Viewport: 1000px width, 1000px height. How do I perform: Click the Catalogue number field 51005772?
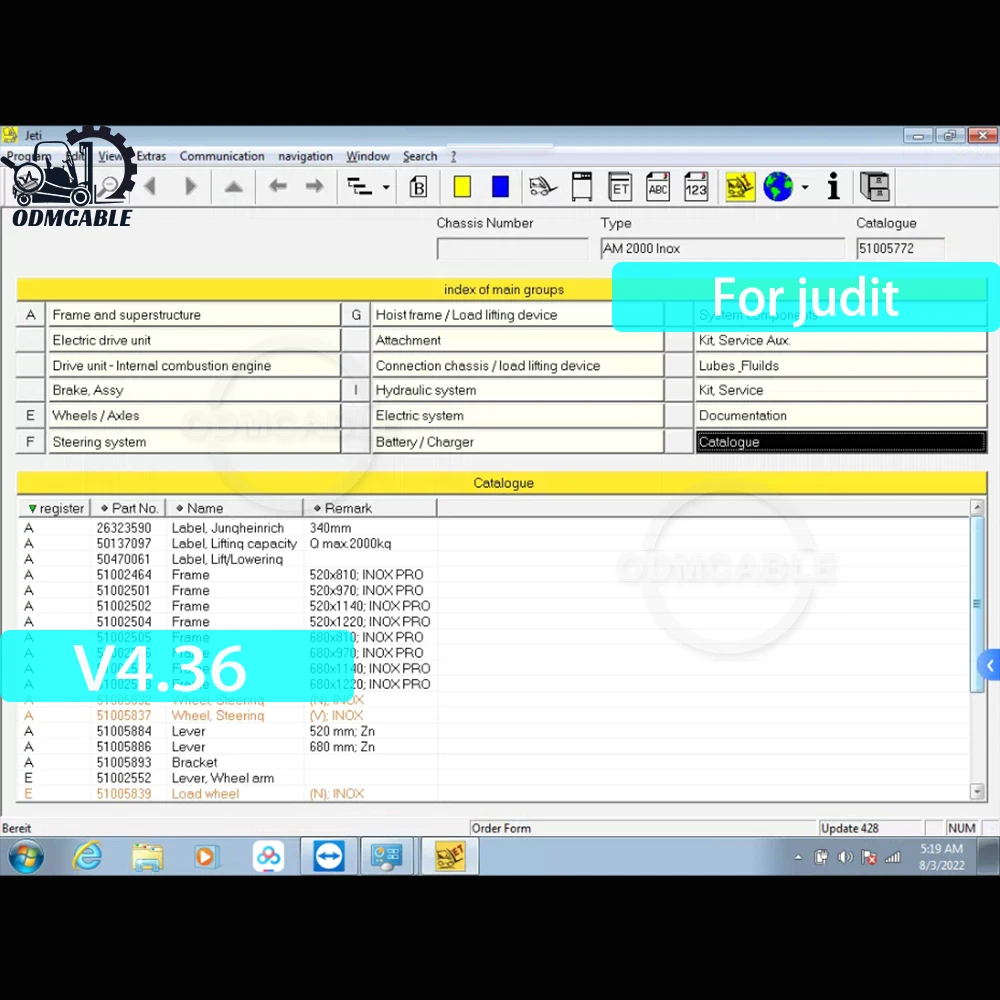tap(900, 249)
